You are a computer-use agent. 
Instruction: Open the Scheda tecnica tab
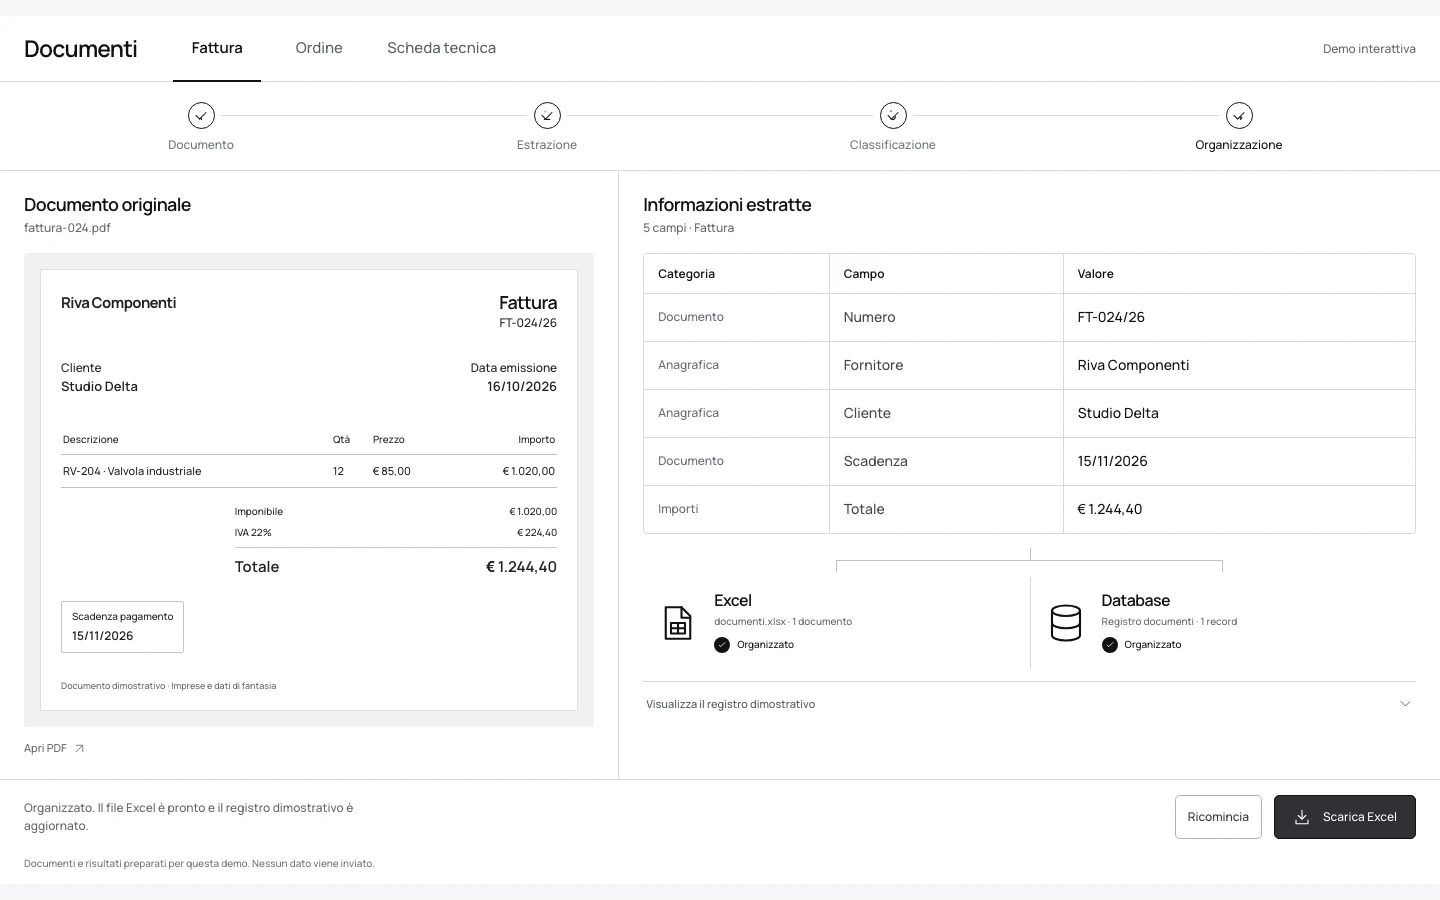[x=441, y=48]
